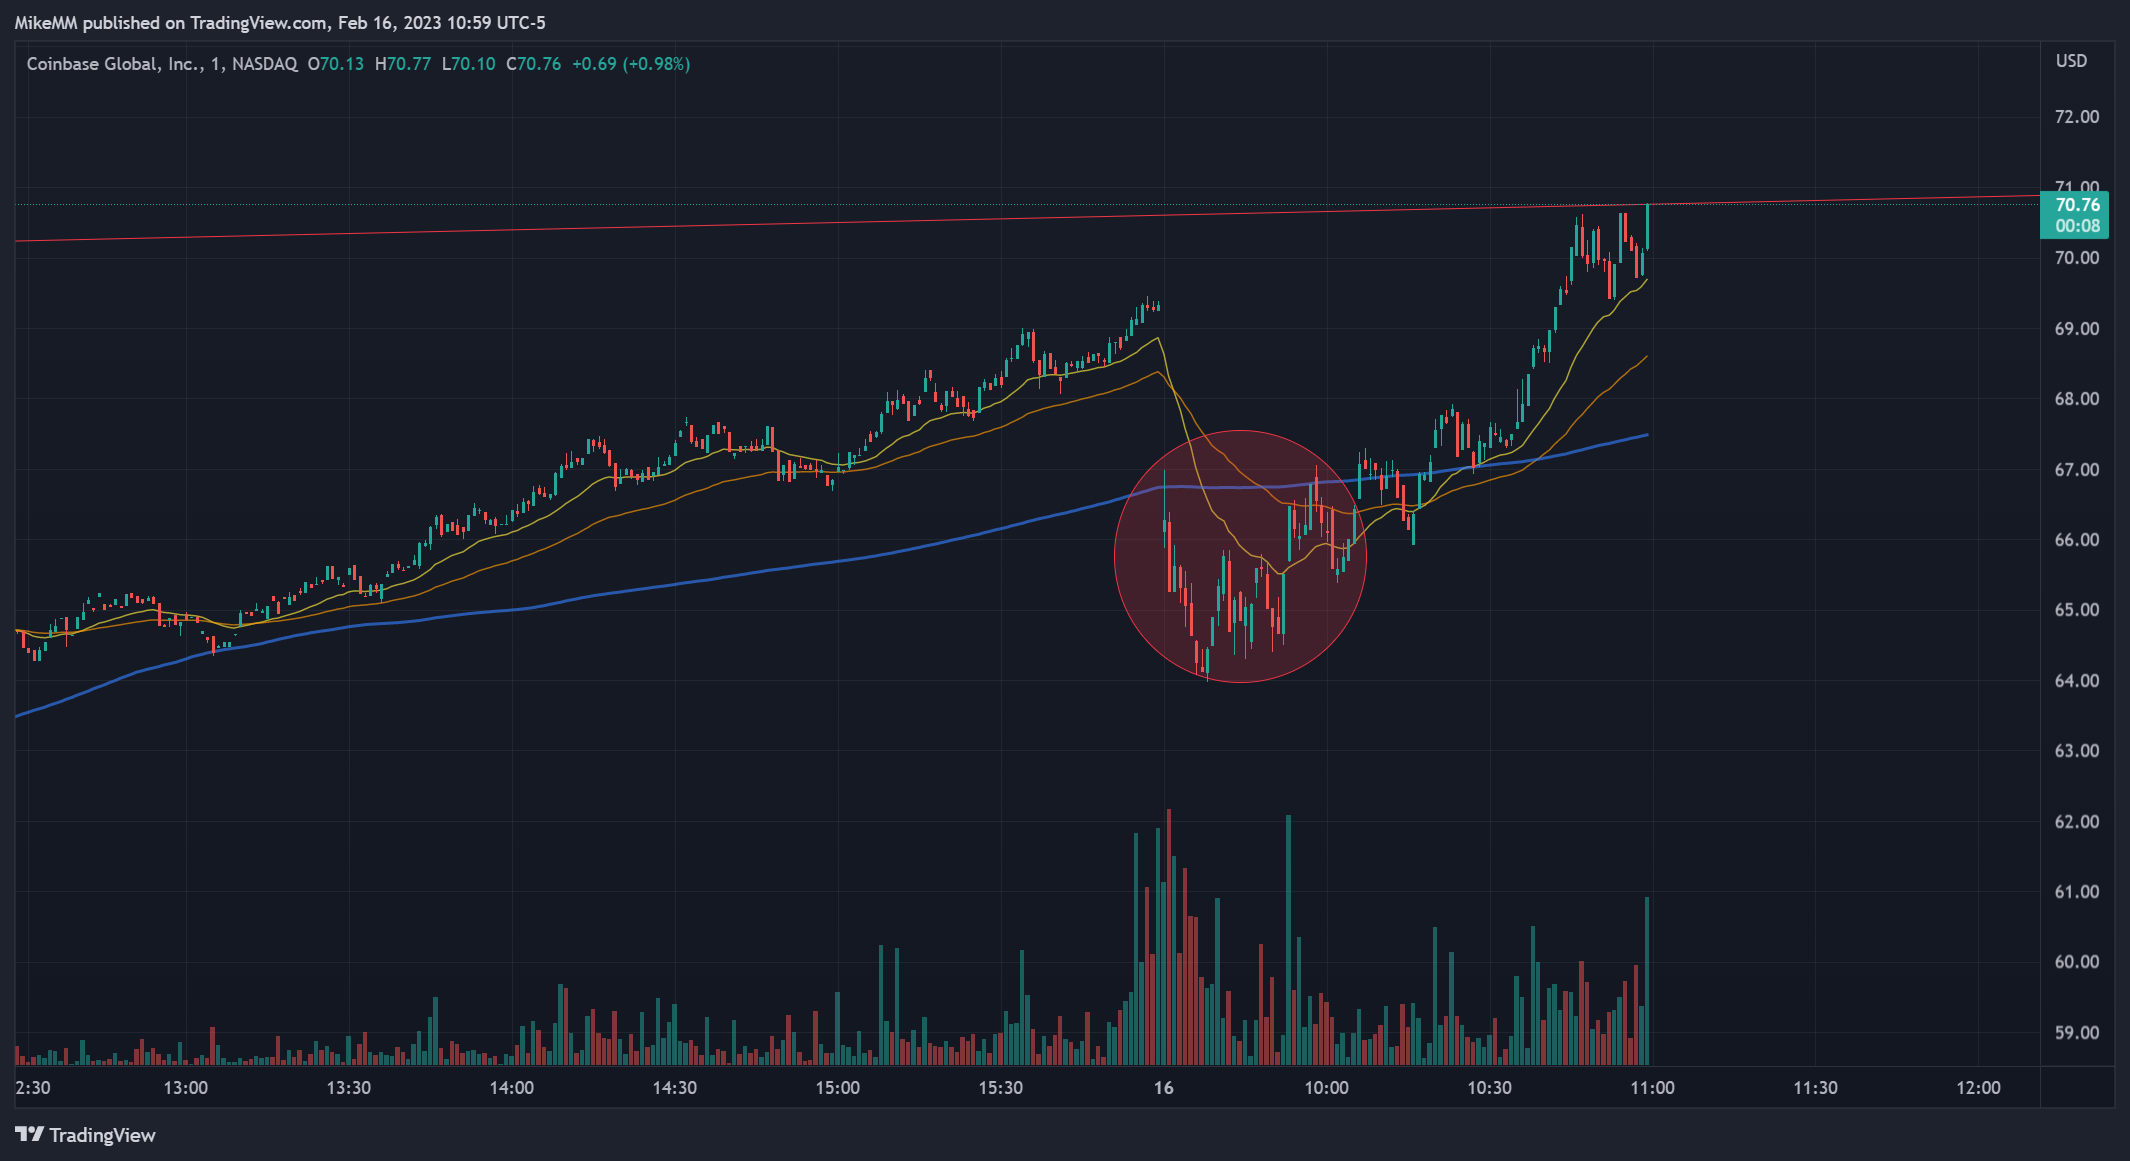Screen dimensions: 2130x1161
Task: Click the Coinbase Global, Inc. symbol title
Action: [x=161, y=64]
